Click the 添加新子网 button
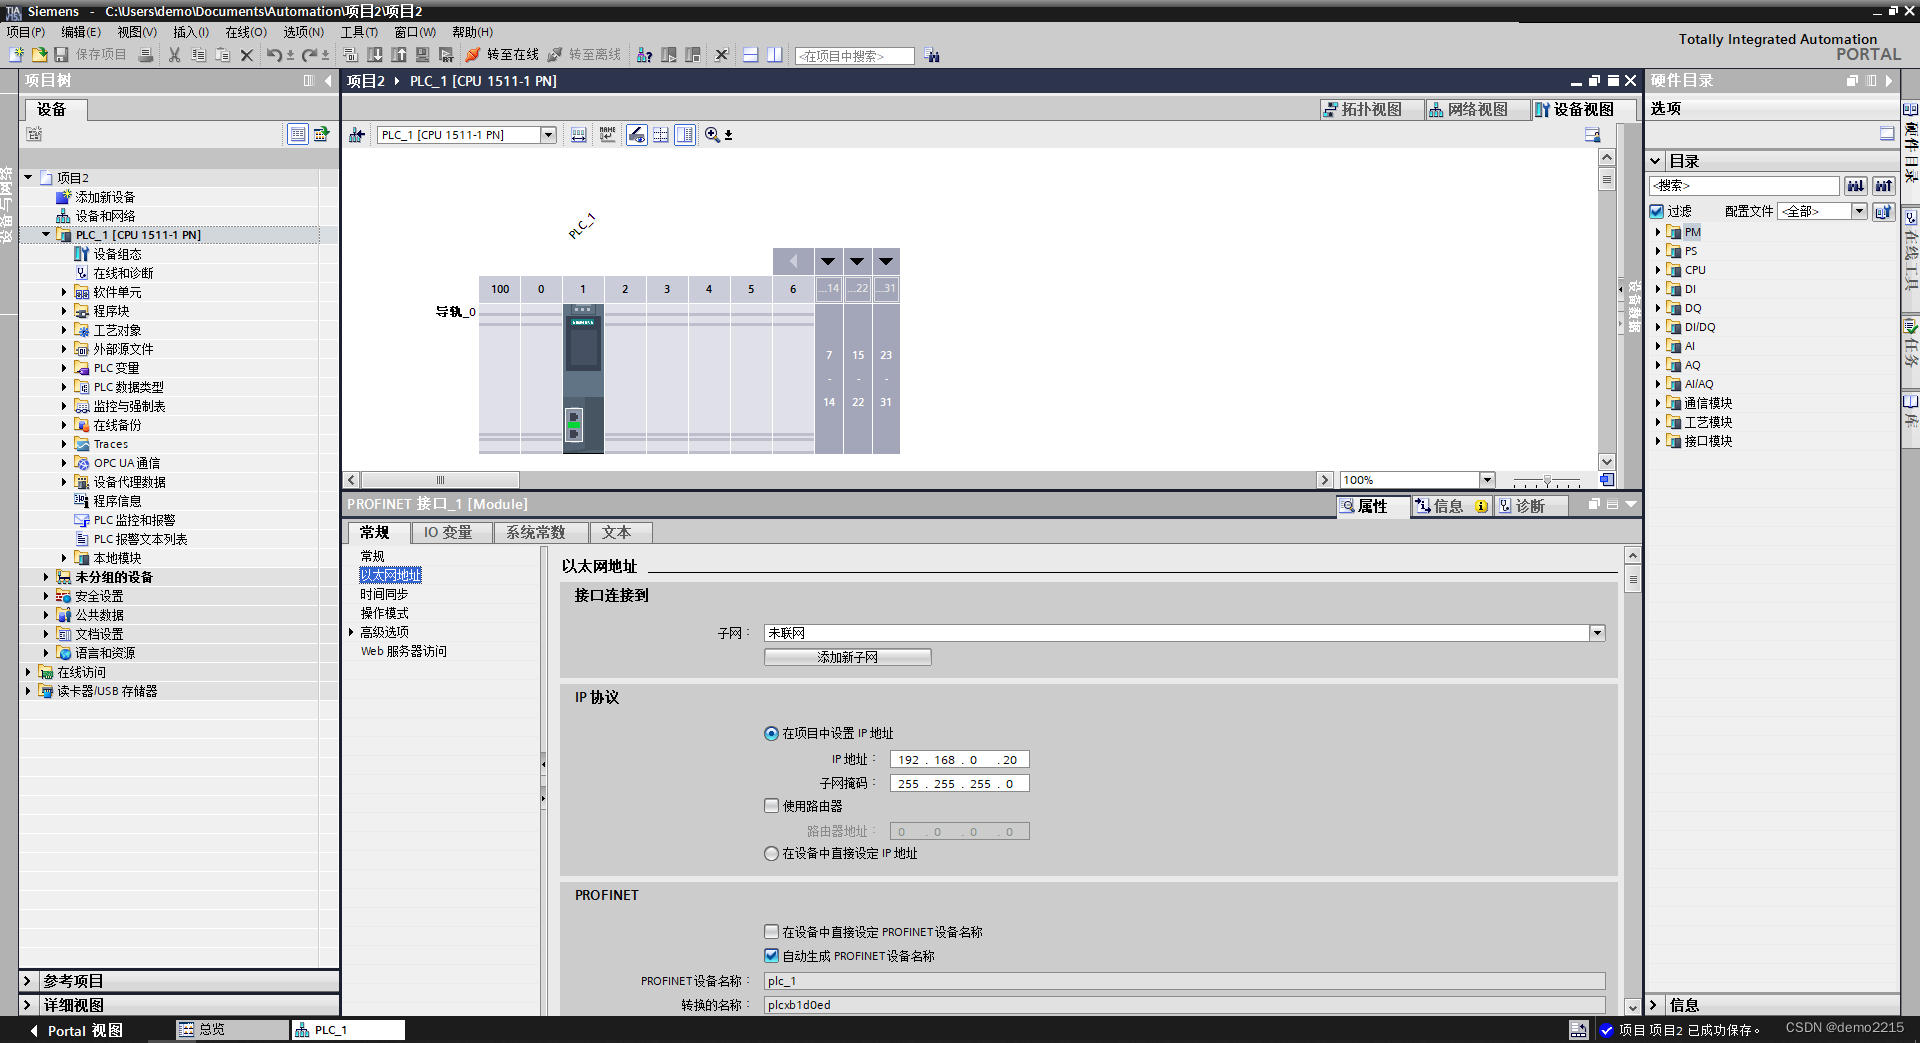This screenshot has width=1920, height=1043. click(848, 657)
